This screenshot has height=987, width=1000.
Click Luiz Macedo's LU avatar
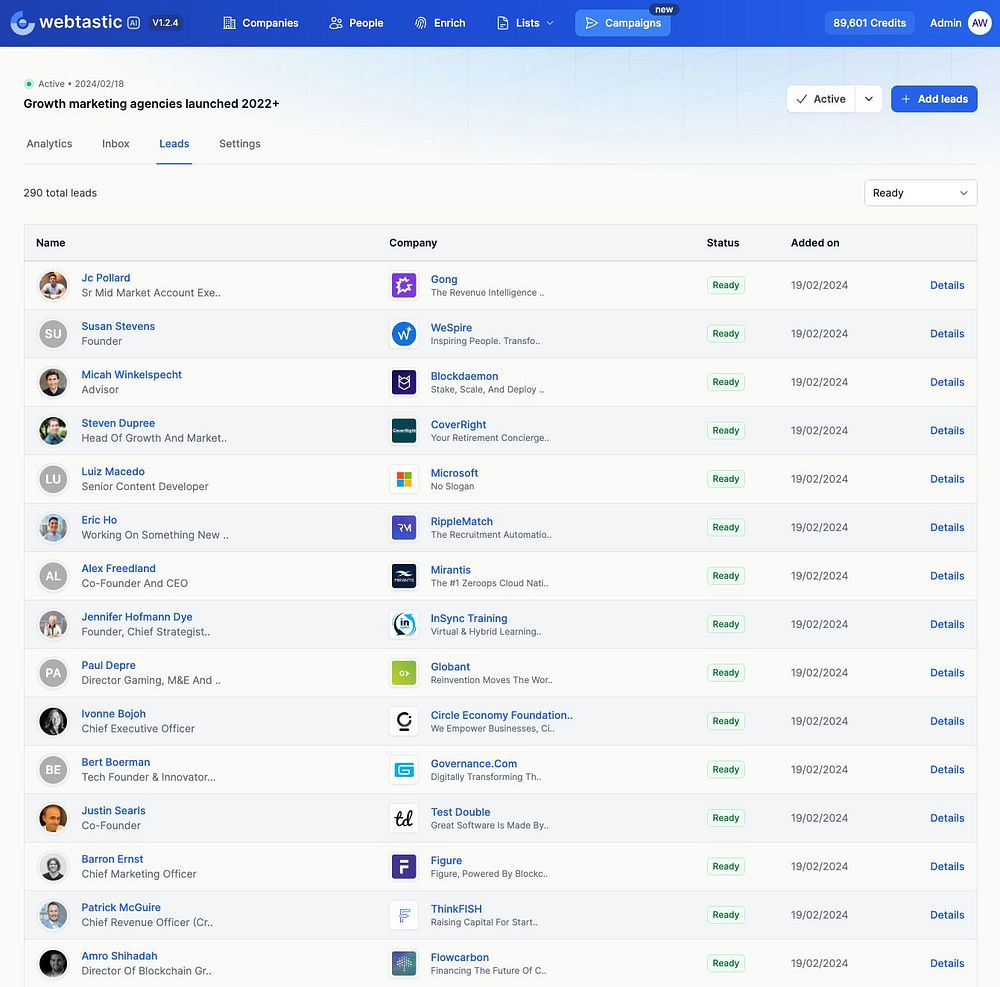click(x=53, y=479)
